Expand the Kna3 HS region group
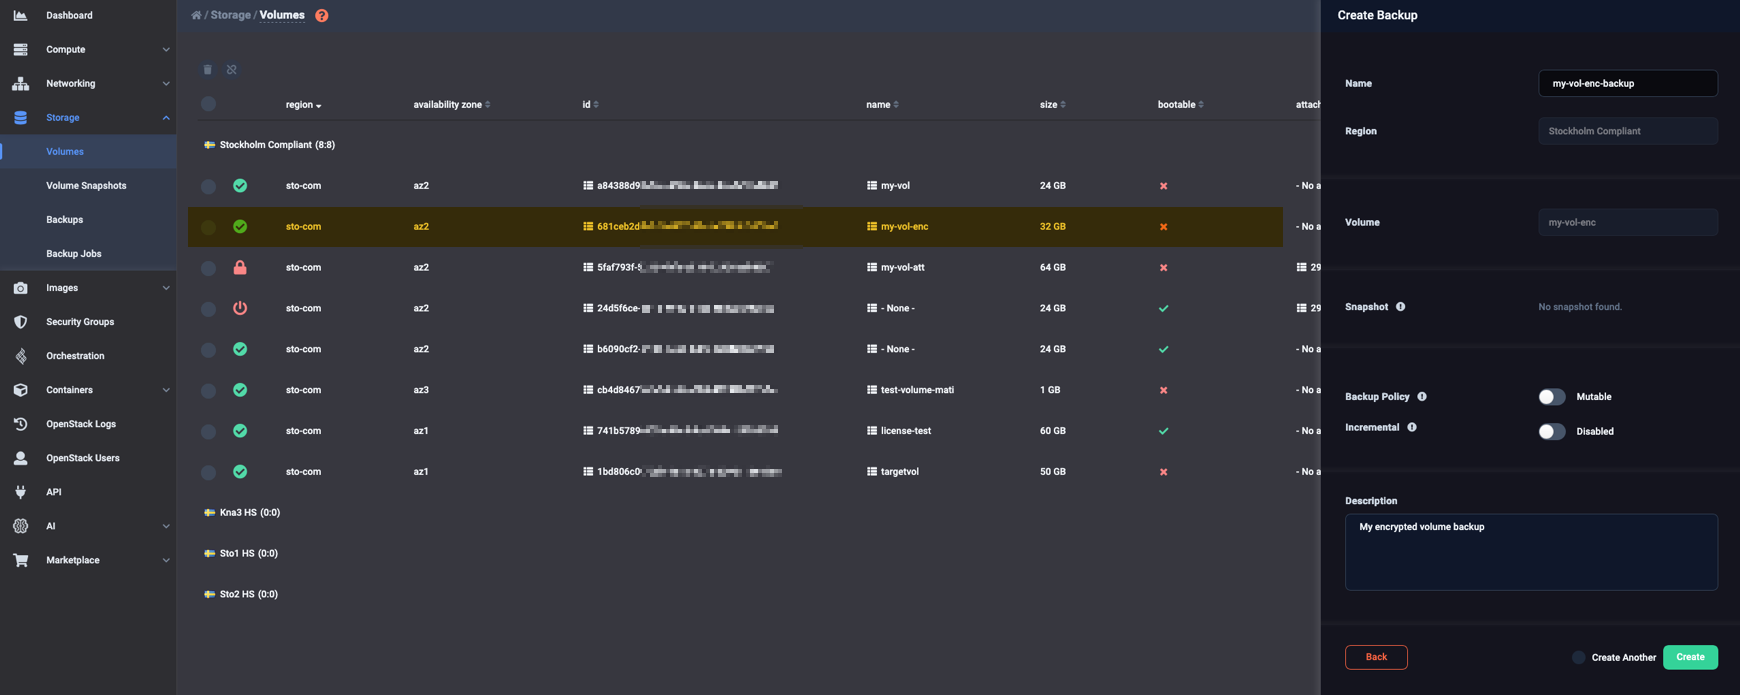The width and height of the screenshot is (1740, 695). [x=242, y=512]
